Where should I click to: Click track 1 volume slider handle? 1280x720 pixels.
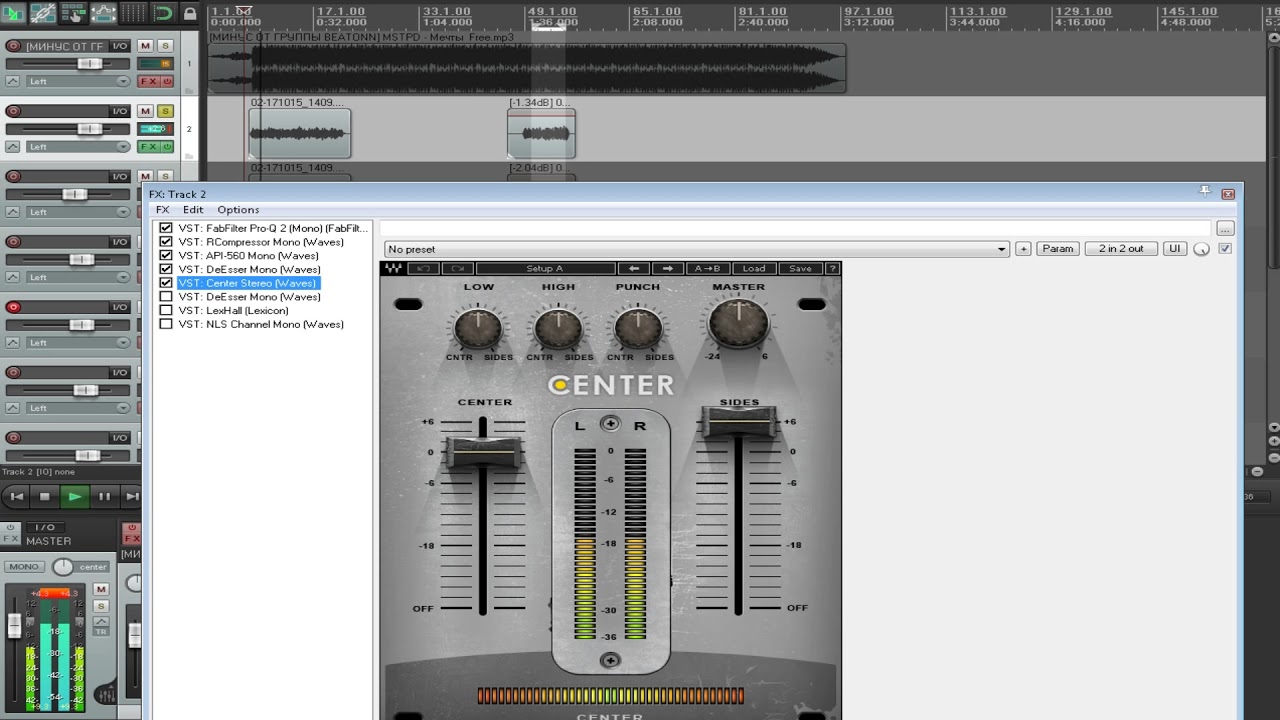(x=89, y=64)
